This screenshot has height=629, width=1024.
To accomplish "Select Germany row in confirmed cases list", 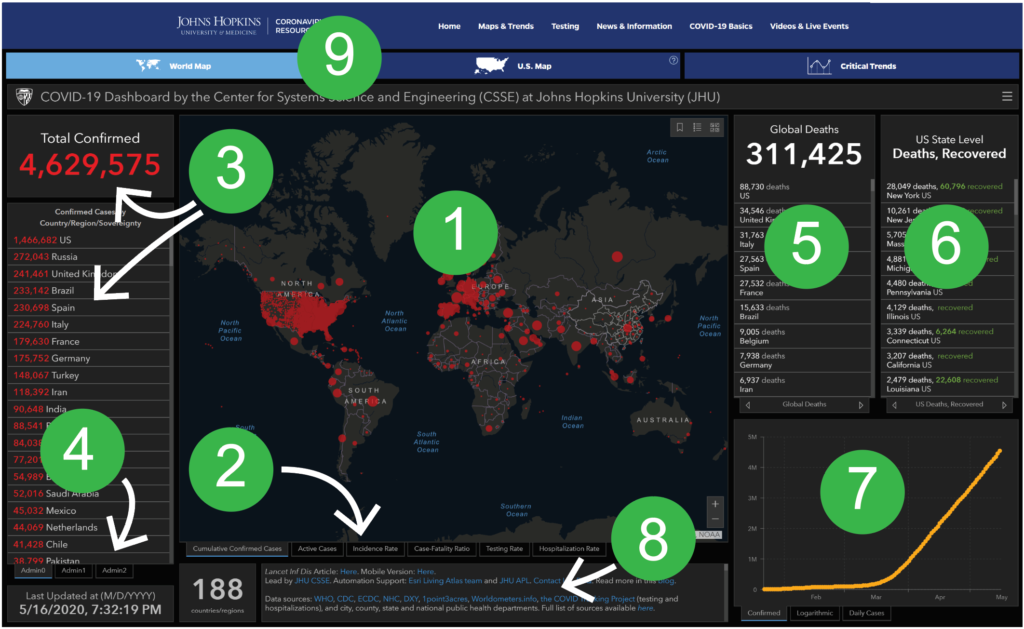I will pos(89,359).
